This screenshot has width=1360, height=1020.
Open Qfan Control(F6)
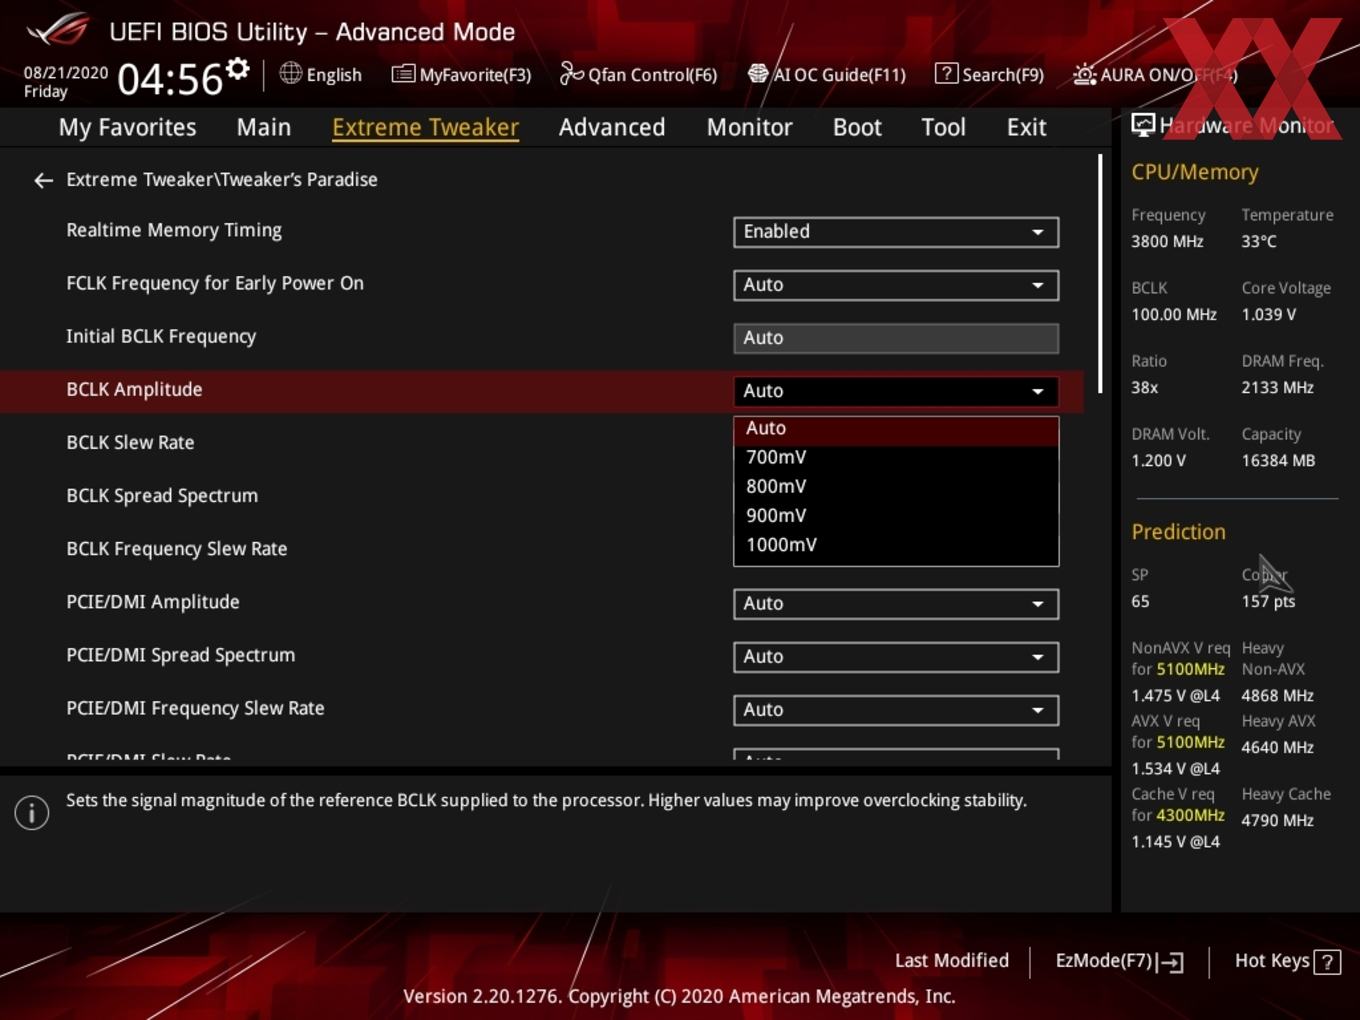pyautogui.click(x=638, y=74)
